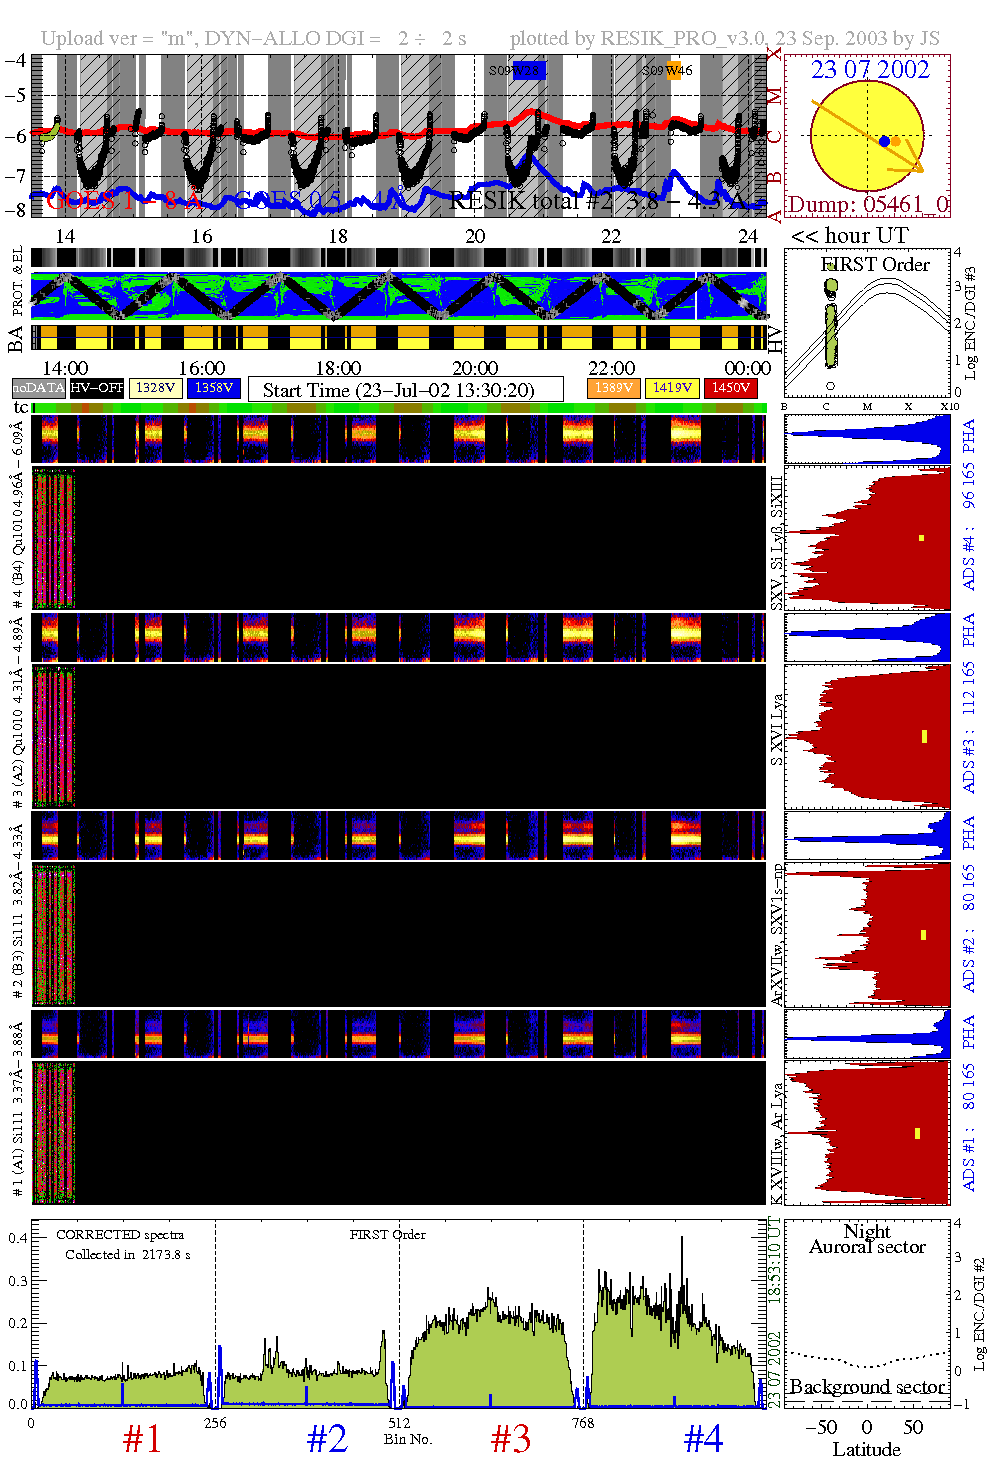
Task: Click the << hour UT label
Action: pyautogui.click(x=849, y=236)
